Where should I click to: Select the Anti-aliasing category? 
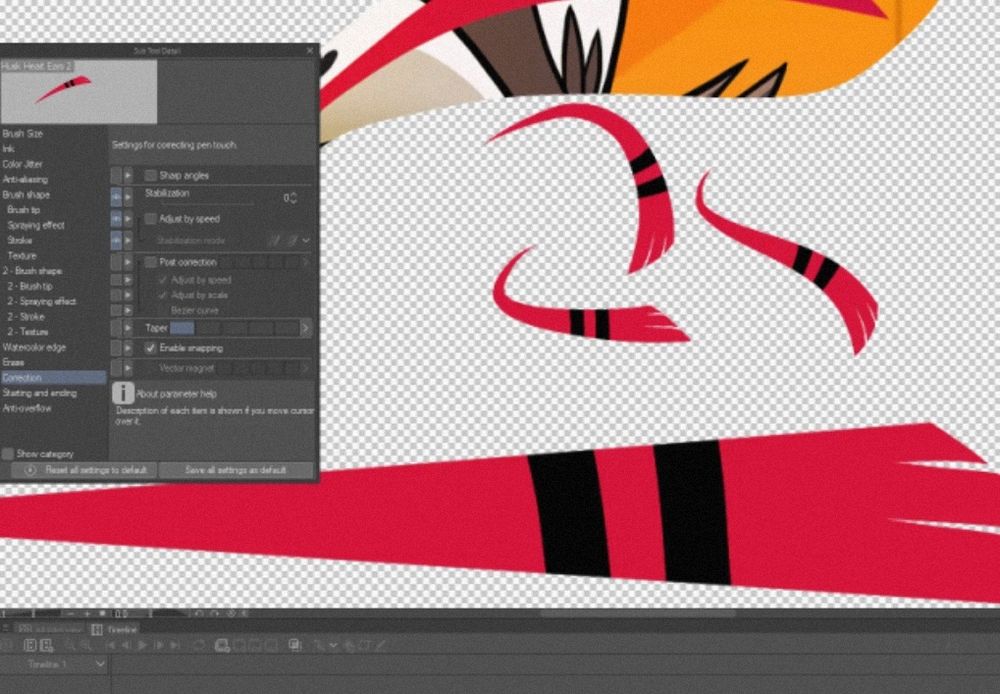point(26,179)
